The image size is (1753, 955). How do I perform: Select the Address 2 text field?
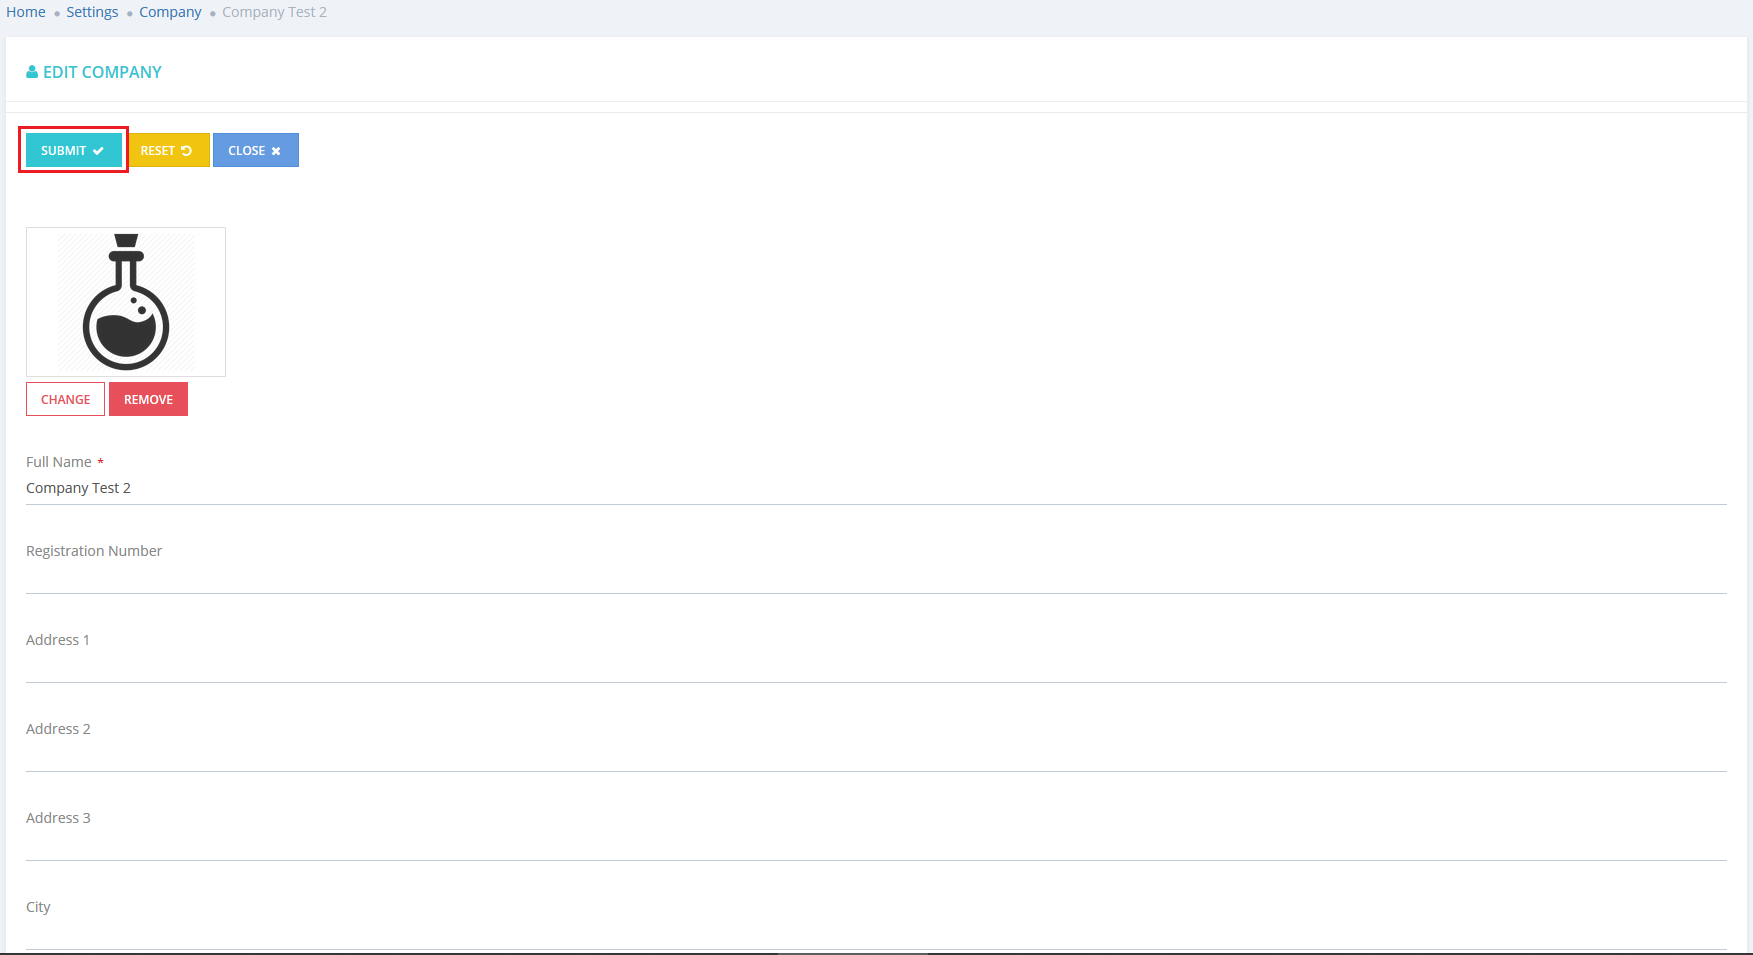876,755
